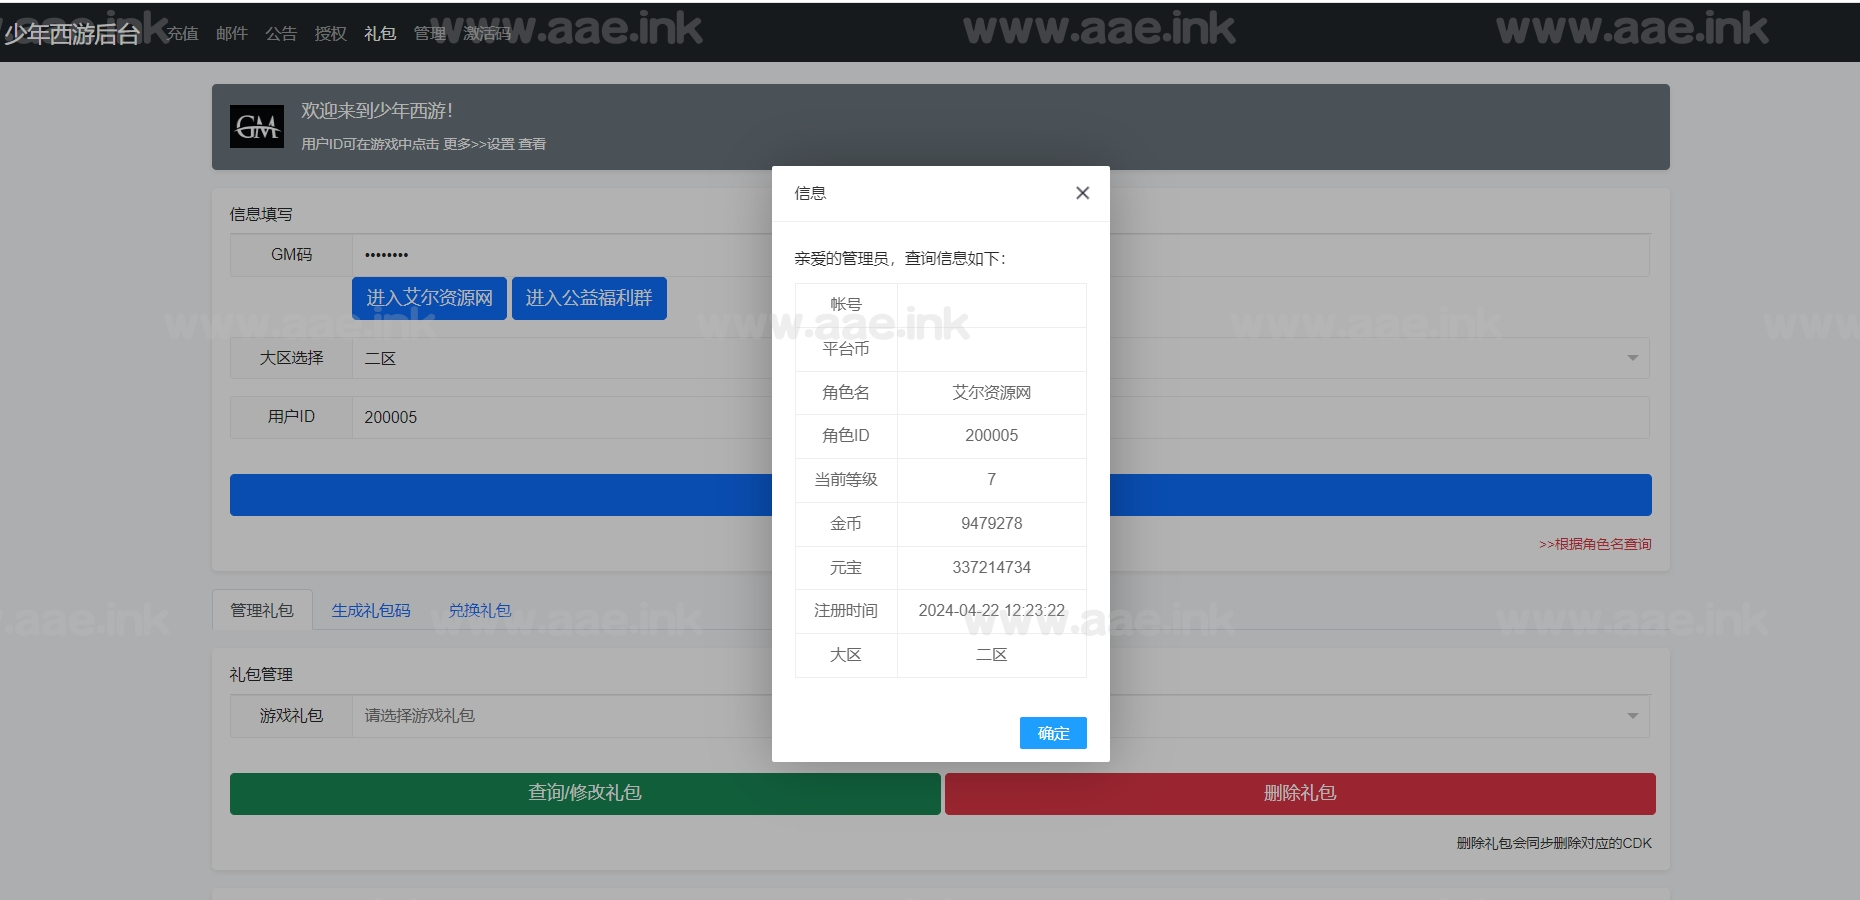Switch to the 生成礼包码 tab
1860x900 pixels.
(x=371, y=610)
